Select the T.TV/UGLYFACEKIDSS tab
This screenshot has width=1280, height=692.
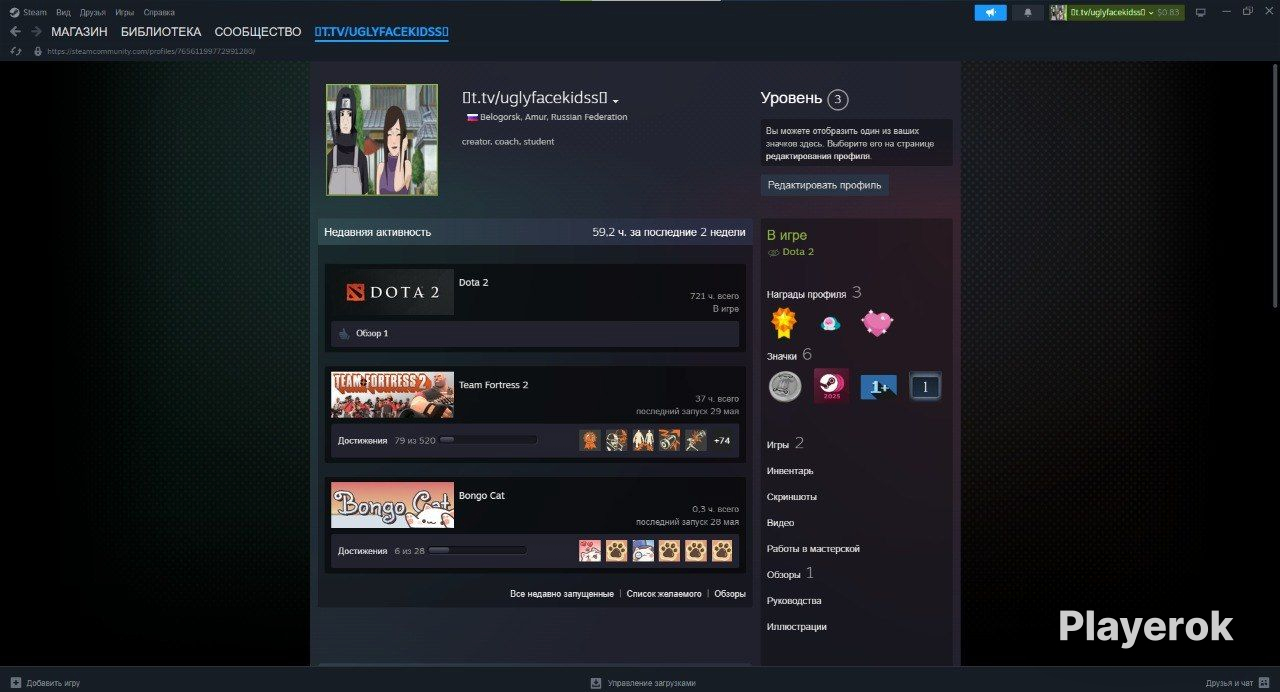pos(382,32)
